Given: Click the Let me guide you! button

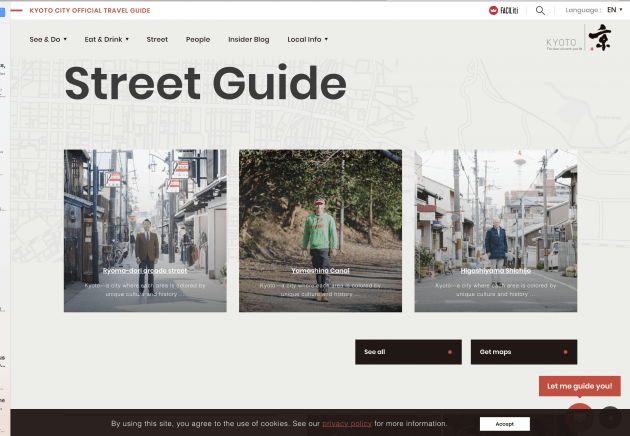Looking at the screenshot, I should pos(580,386).
